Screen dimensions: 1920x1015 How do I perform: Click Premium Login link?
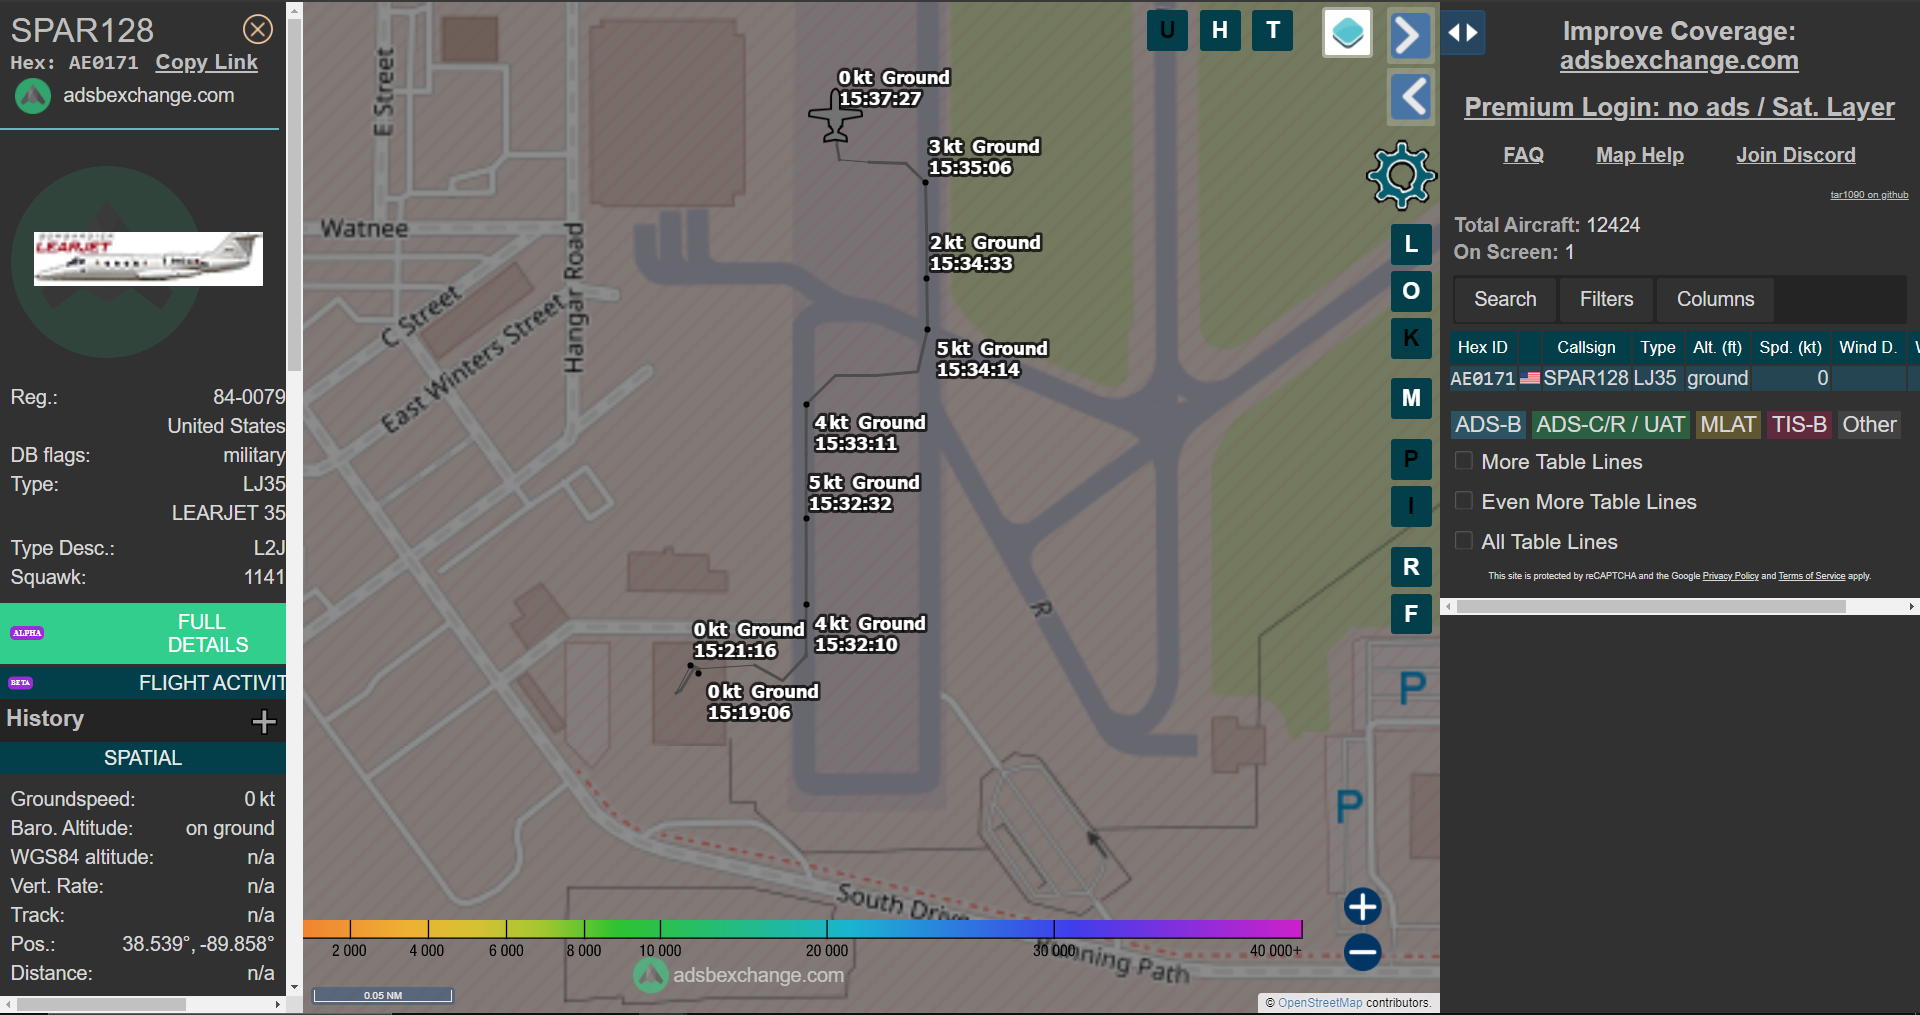[x=1679, y=107]
